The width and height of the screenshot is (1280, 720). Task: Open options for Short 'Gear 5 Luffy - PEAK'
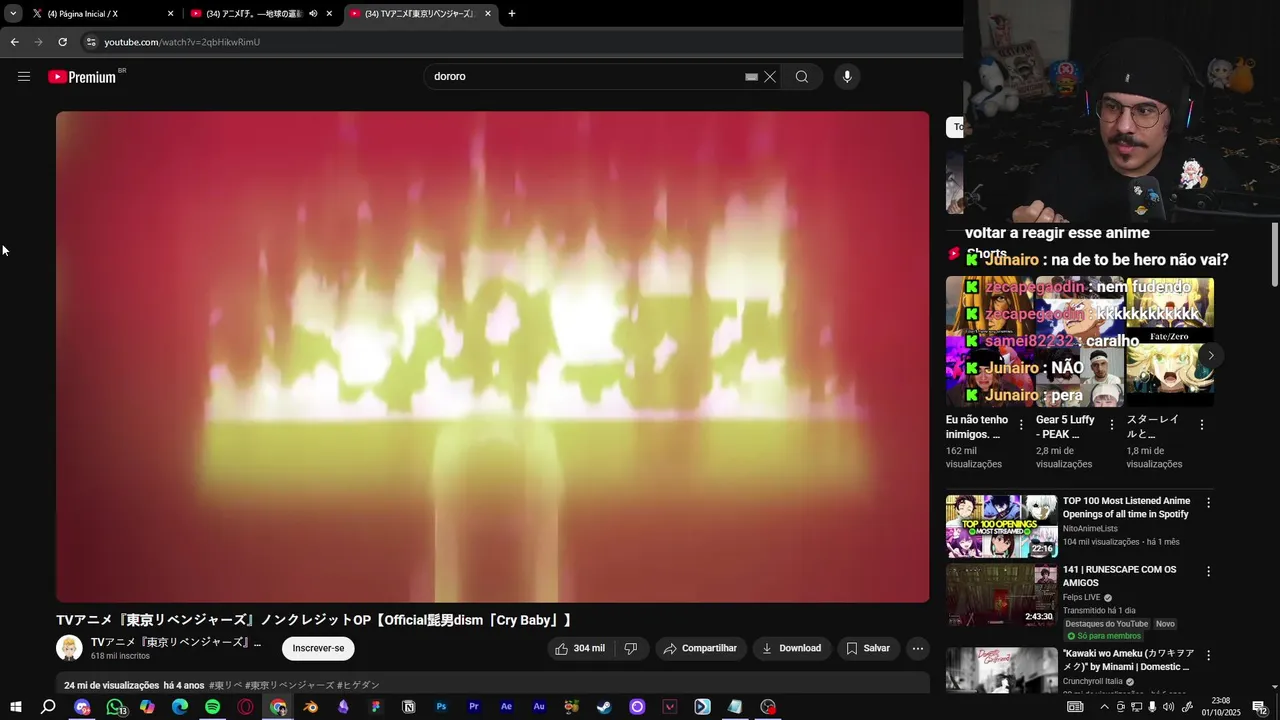[x=1111, y=425]
